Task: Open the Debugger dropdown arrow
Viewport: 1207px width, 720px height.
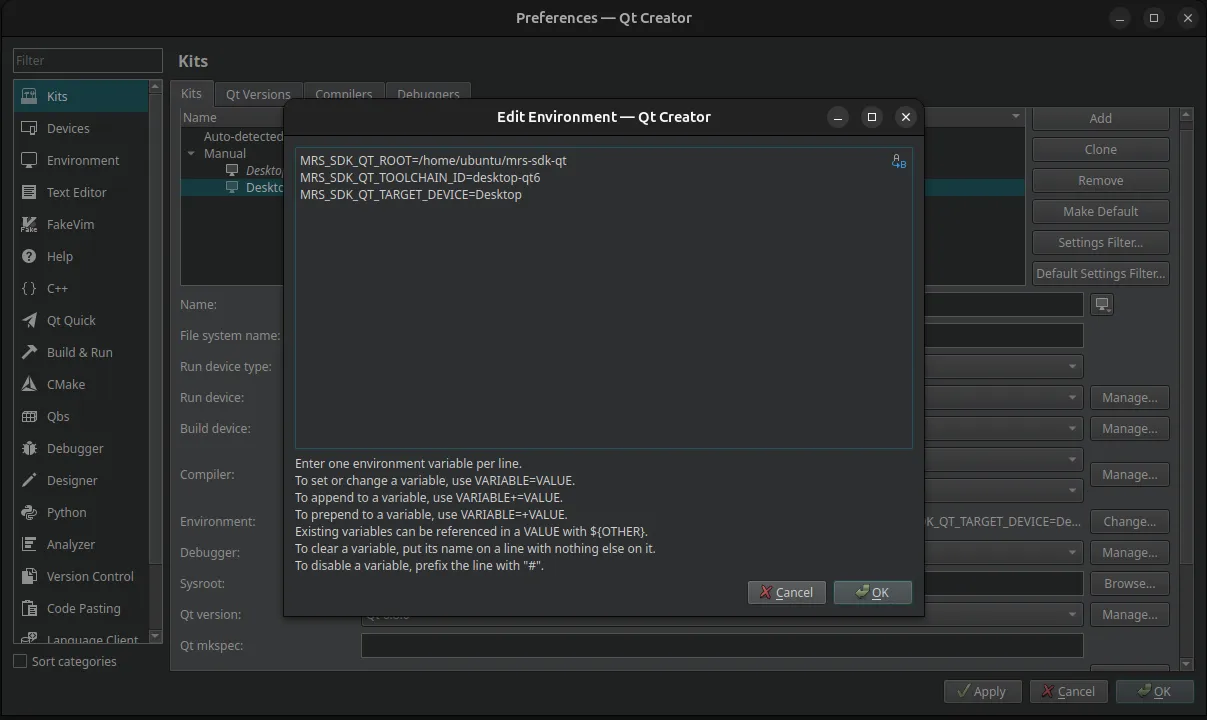Action: tap(1073, 552)
